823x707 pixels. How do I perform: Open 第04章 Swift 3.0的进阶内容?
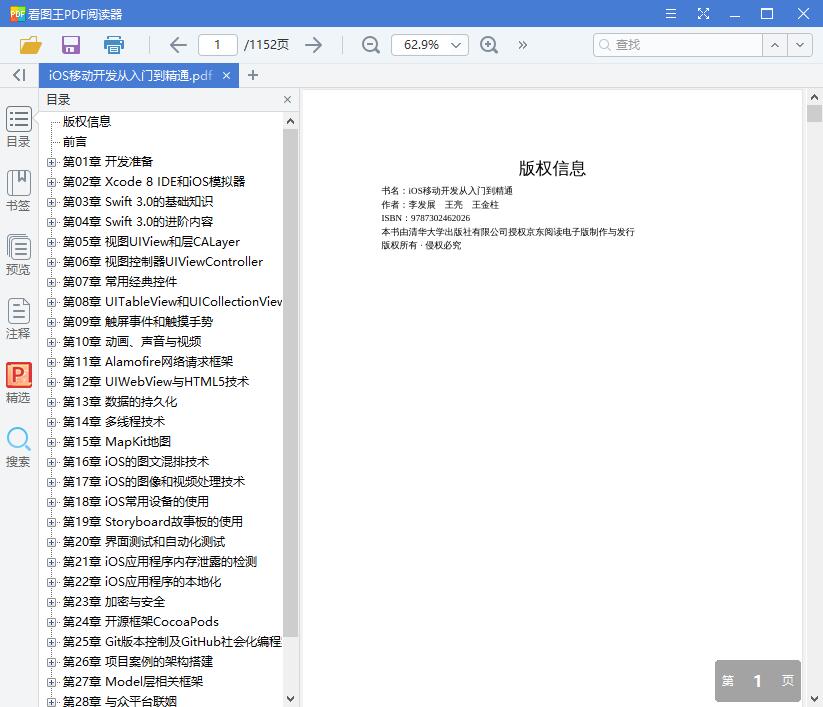click(x=138, y=221)
